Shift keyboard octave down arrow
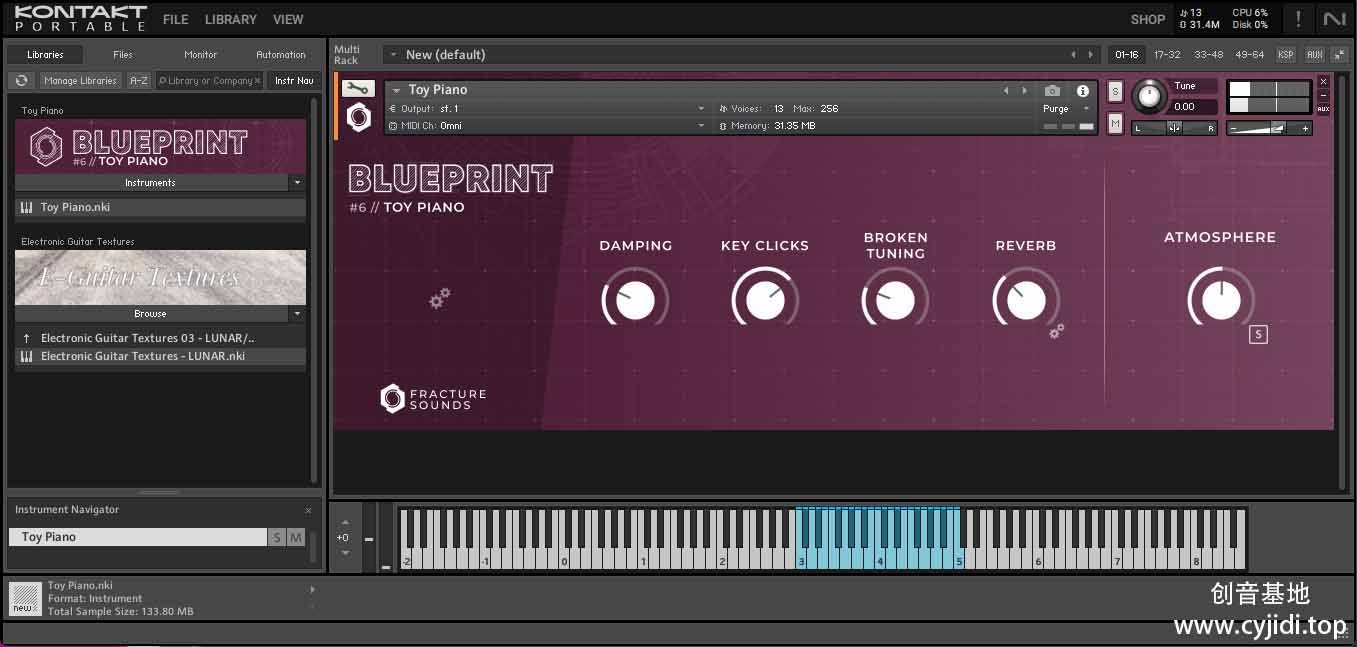The image size is (1357, 647). 346,552
